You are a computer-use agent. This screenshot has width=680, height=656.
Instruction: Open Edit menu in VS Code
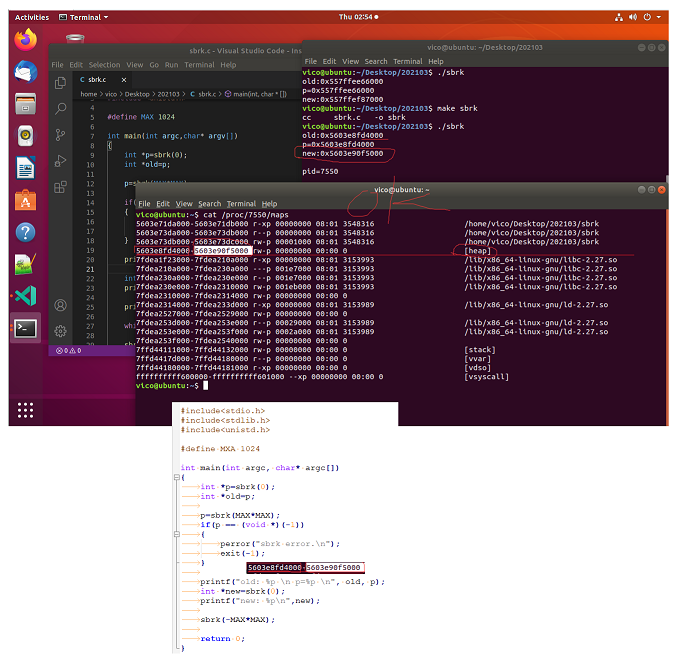pos(76,65)
